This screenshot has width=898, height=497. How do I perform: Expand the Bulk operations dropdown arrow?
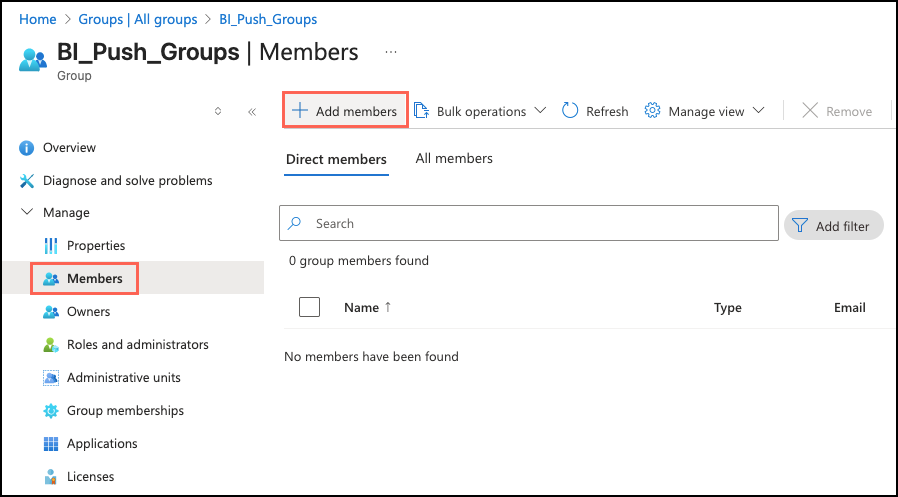[x=539, y=111]
